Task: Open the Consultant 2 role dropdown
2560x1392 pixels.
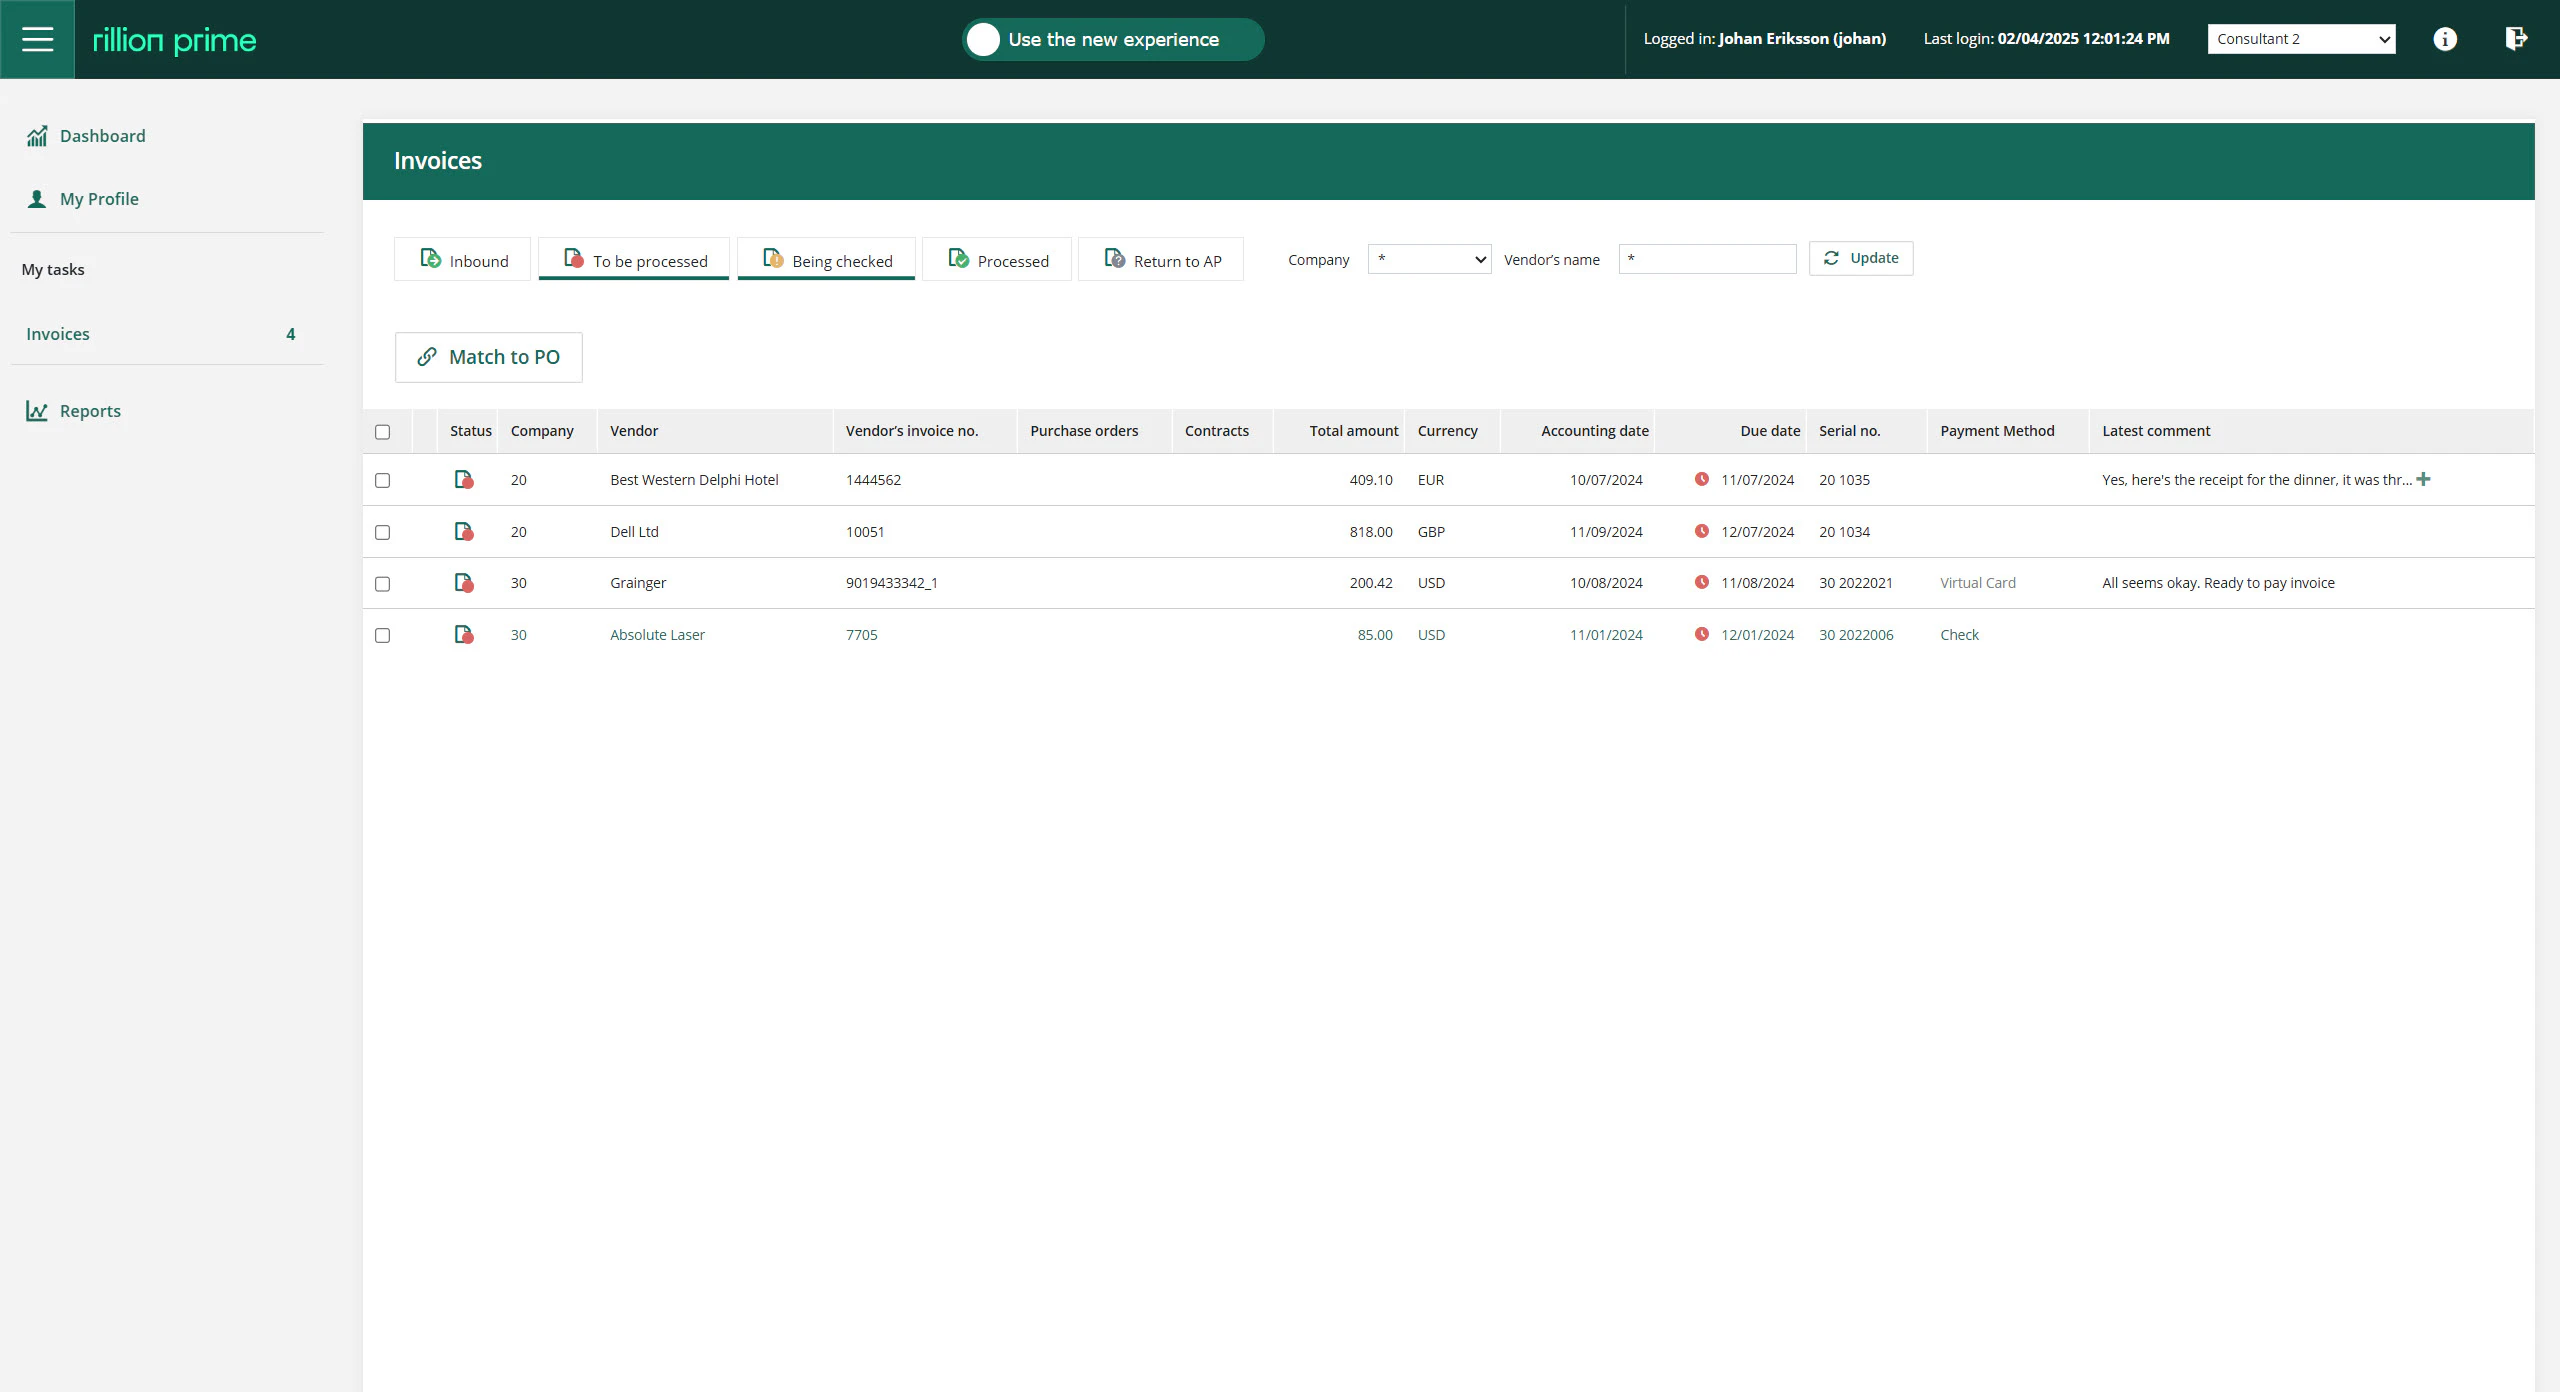Action: [2301, 39]
